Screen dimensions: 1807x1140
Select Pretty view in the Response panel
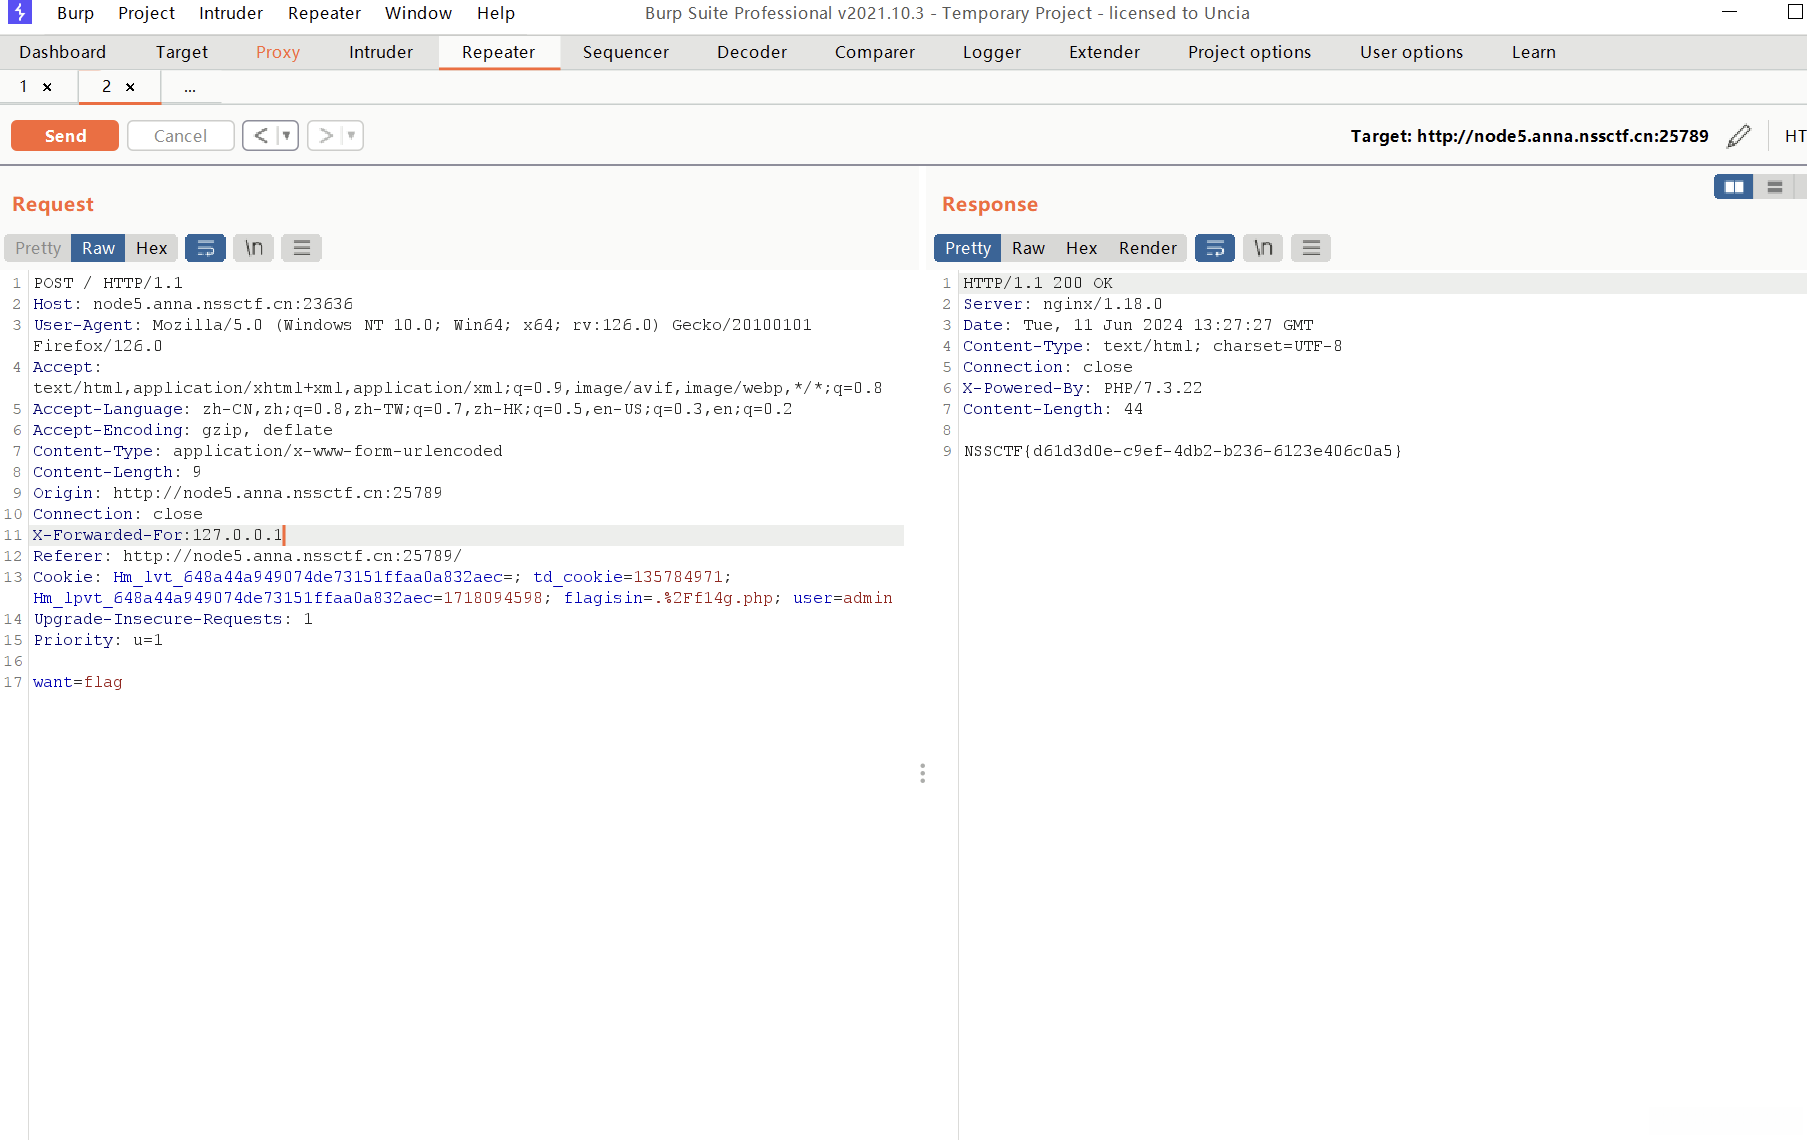click(968, 248)
